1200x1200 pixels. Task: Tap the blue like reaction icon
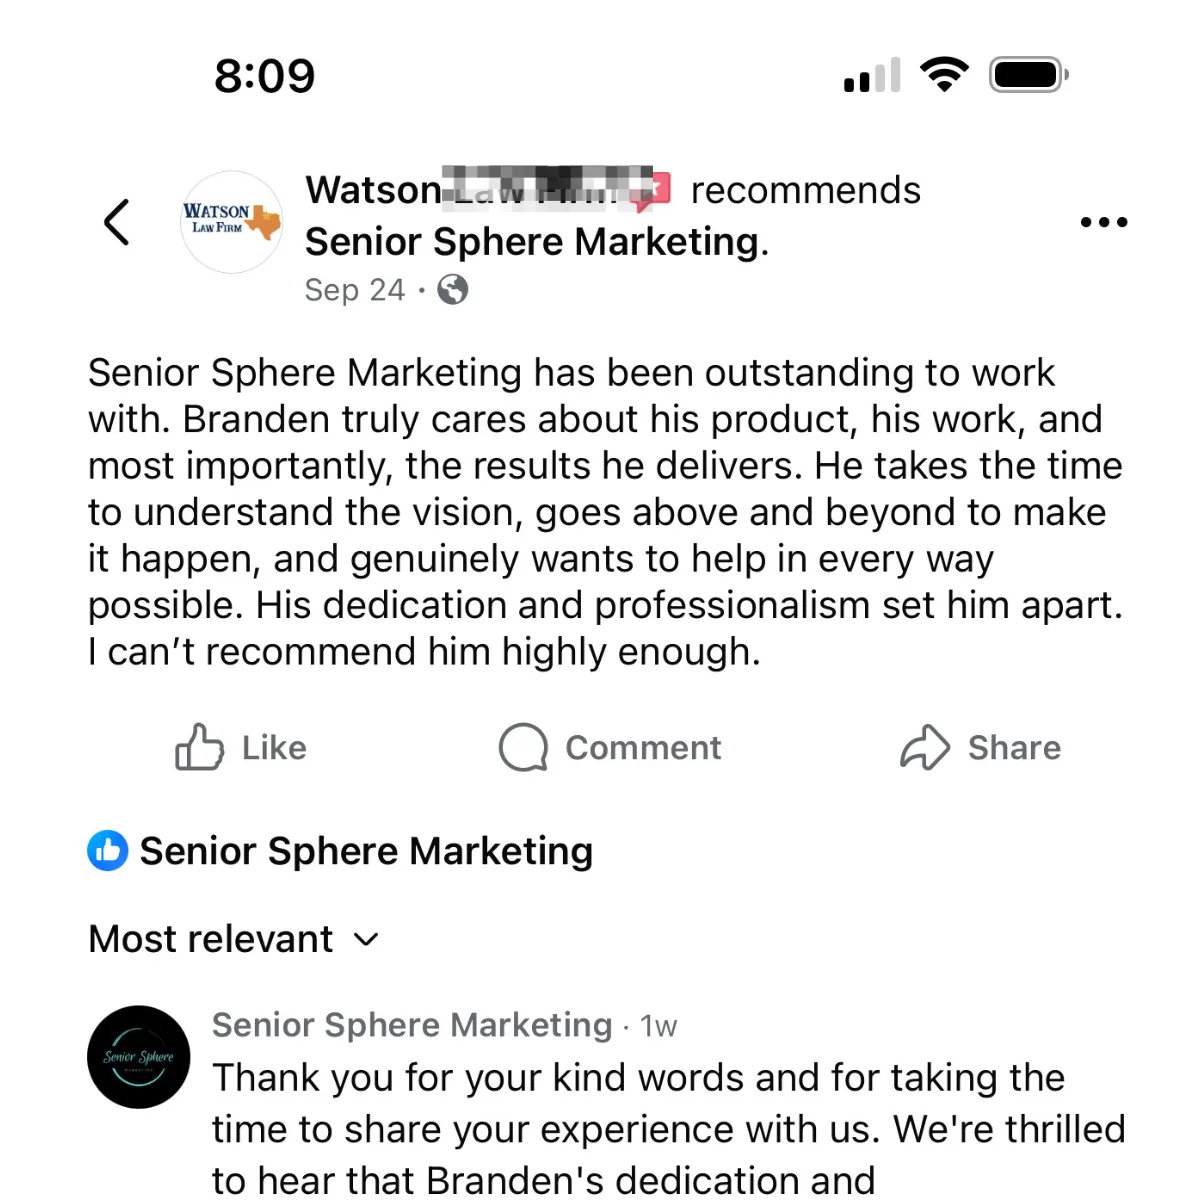[108, 851]
